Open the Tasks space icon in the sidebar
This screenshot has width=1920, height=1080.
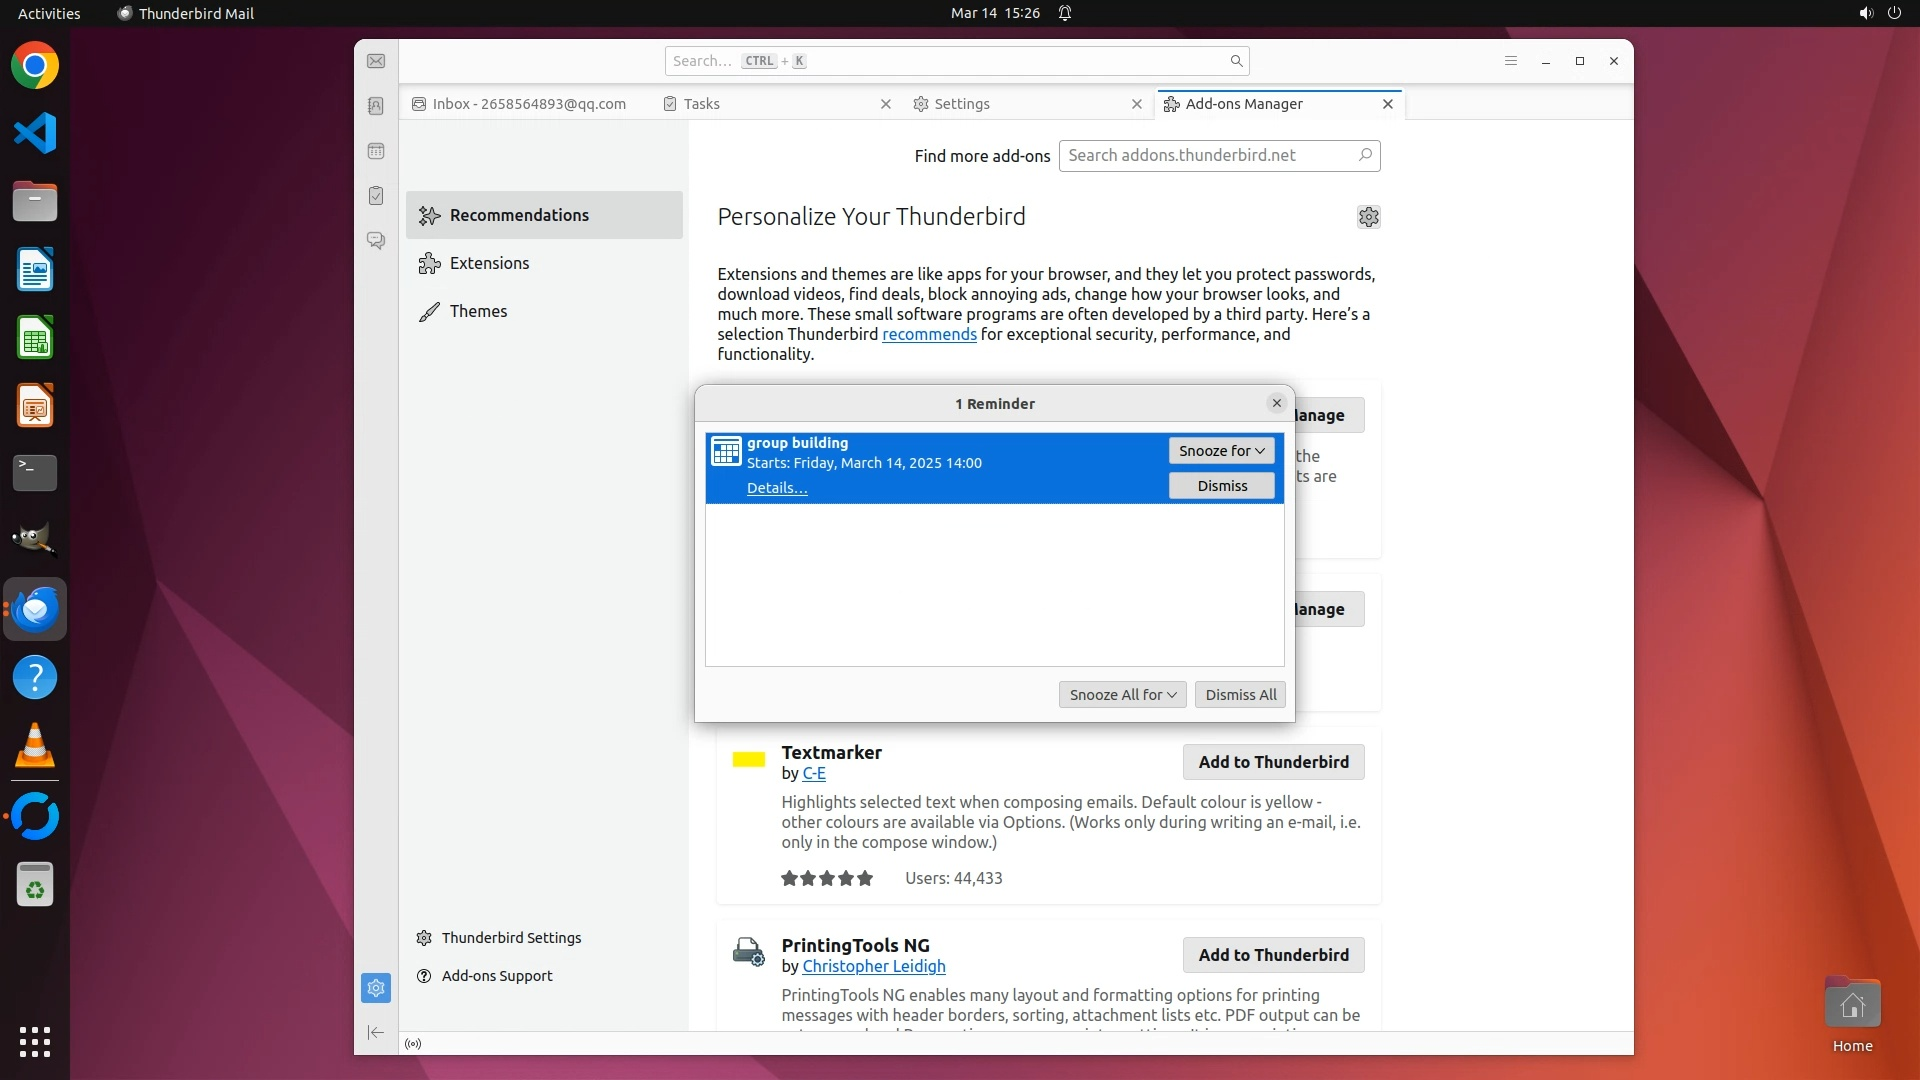[376, 196]
